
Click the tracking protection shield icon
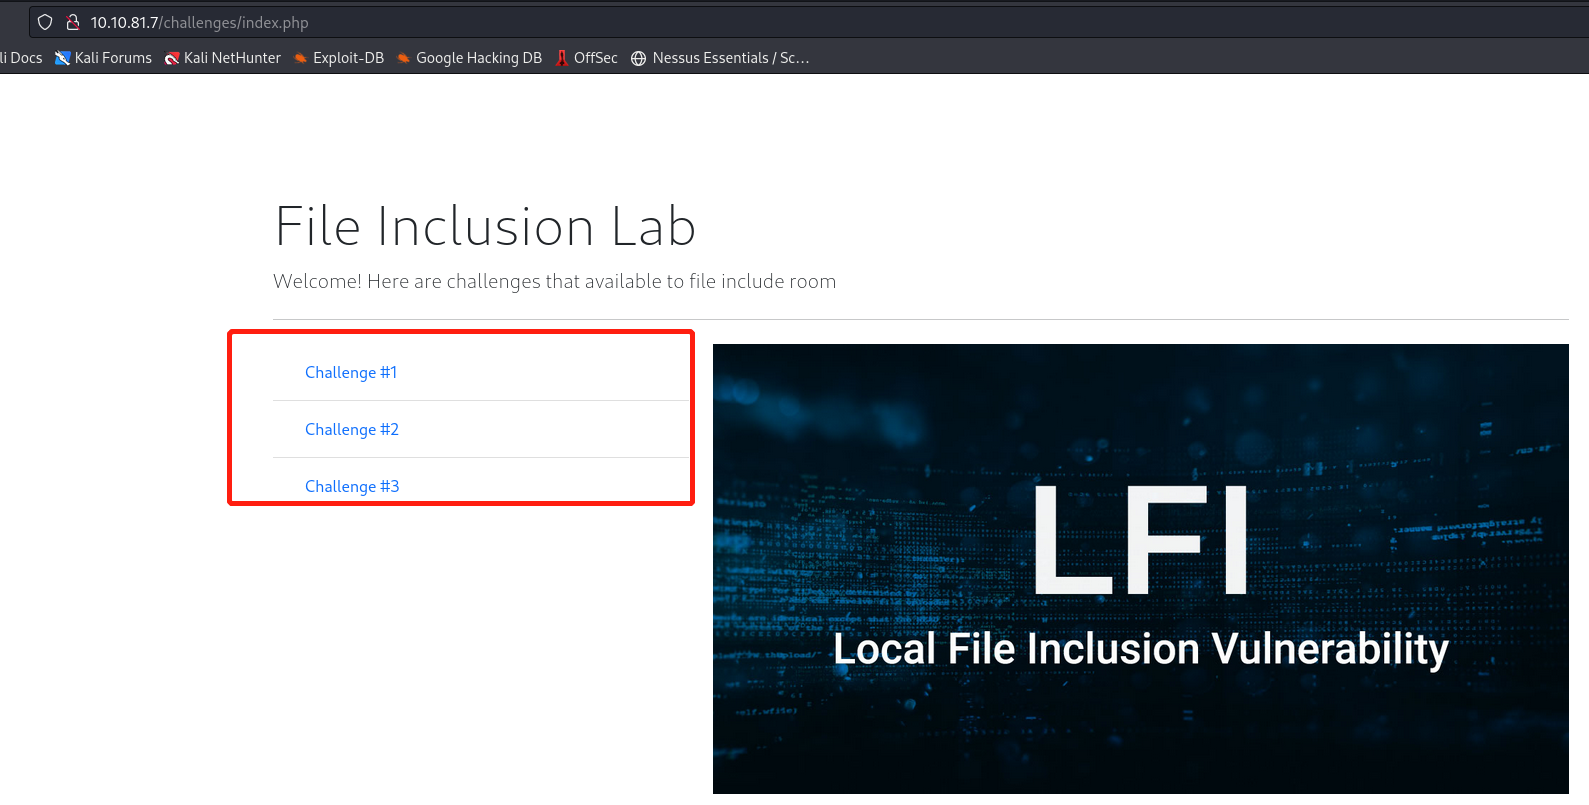[45, 22]
